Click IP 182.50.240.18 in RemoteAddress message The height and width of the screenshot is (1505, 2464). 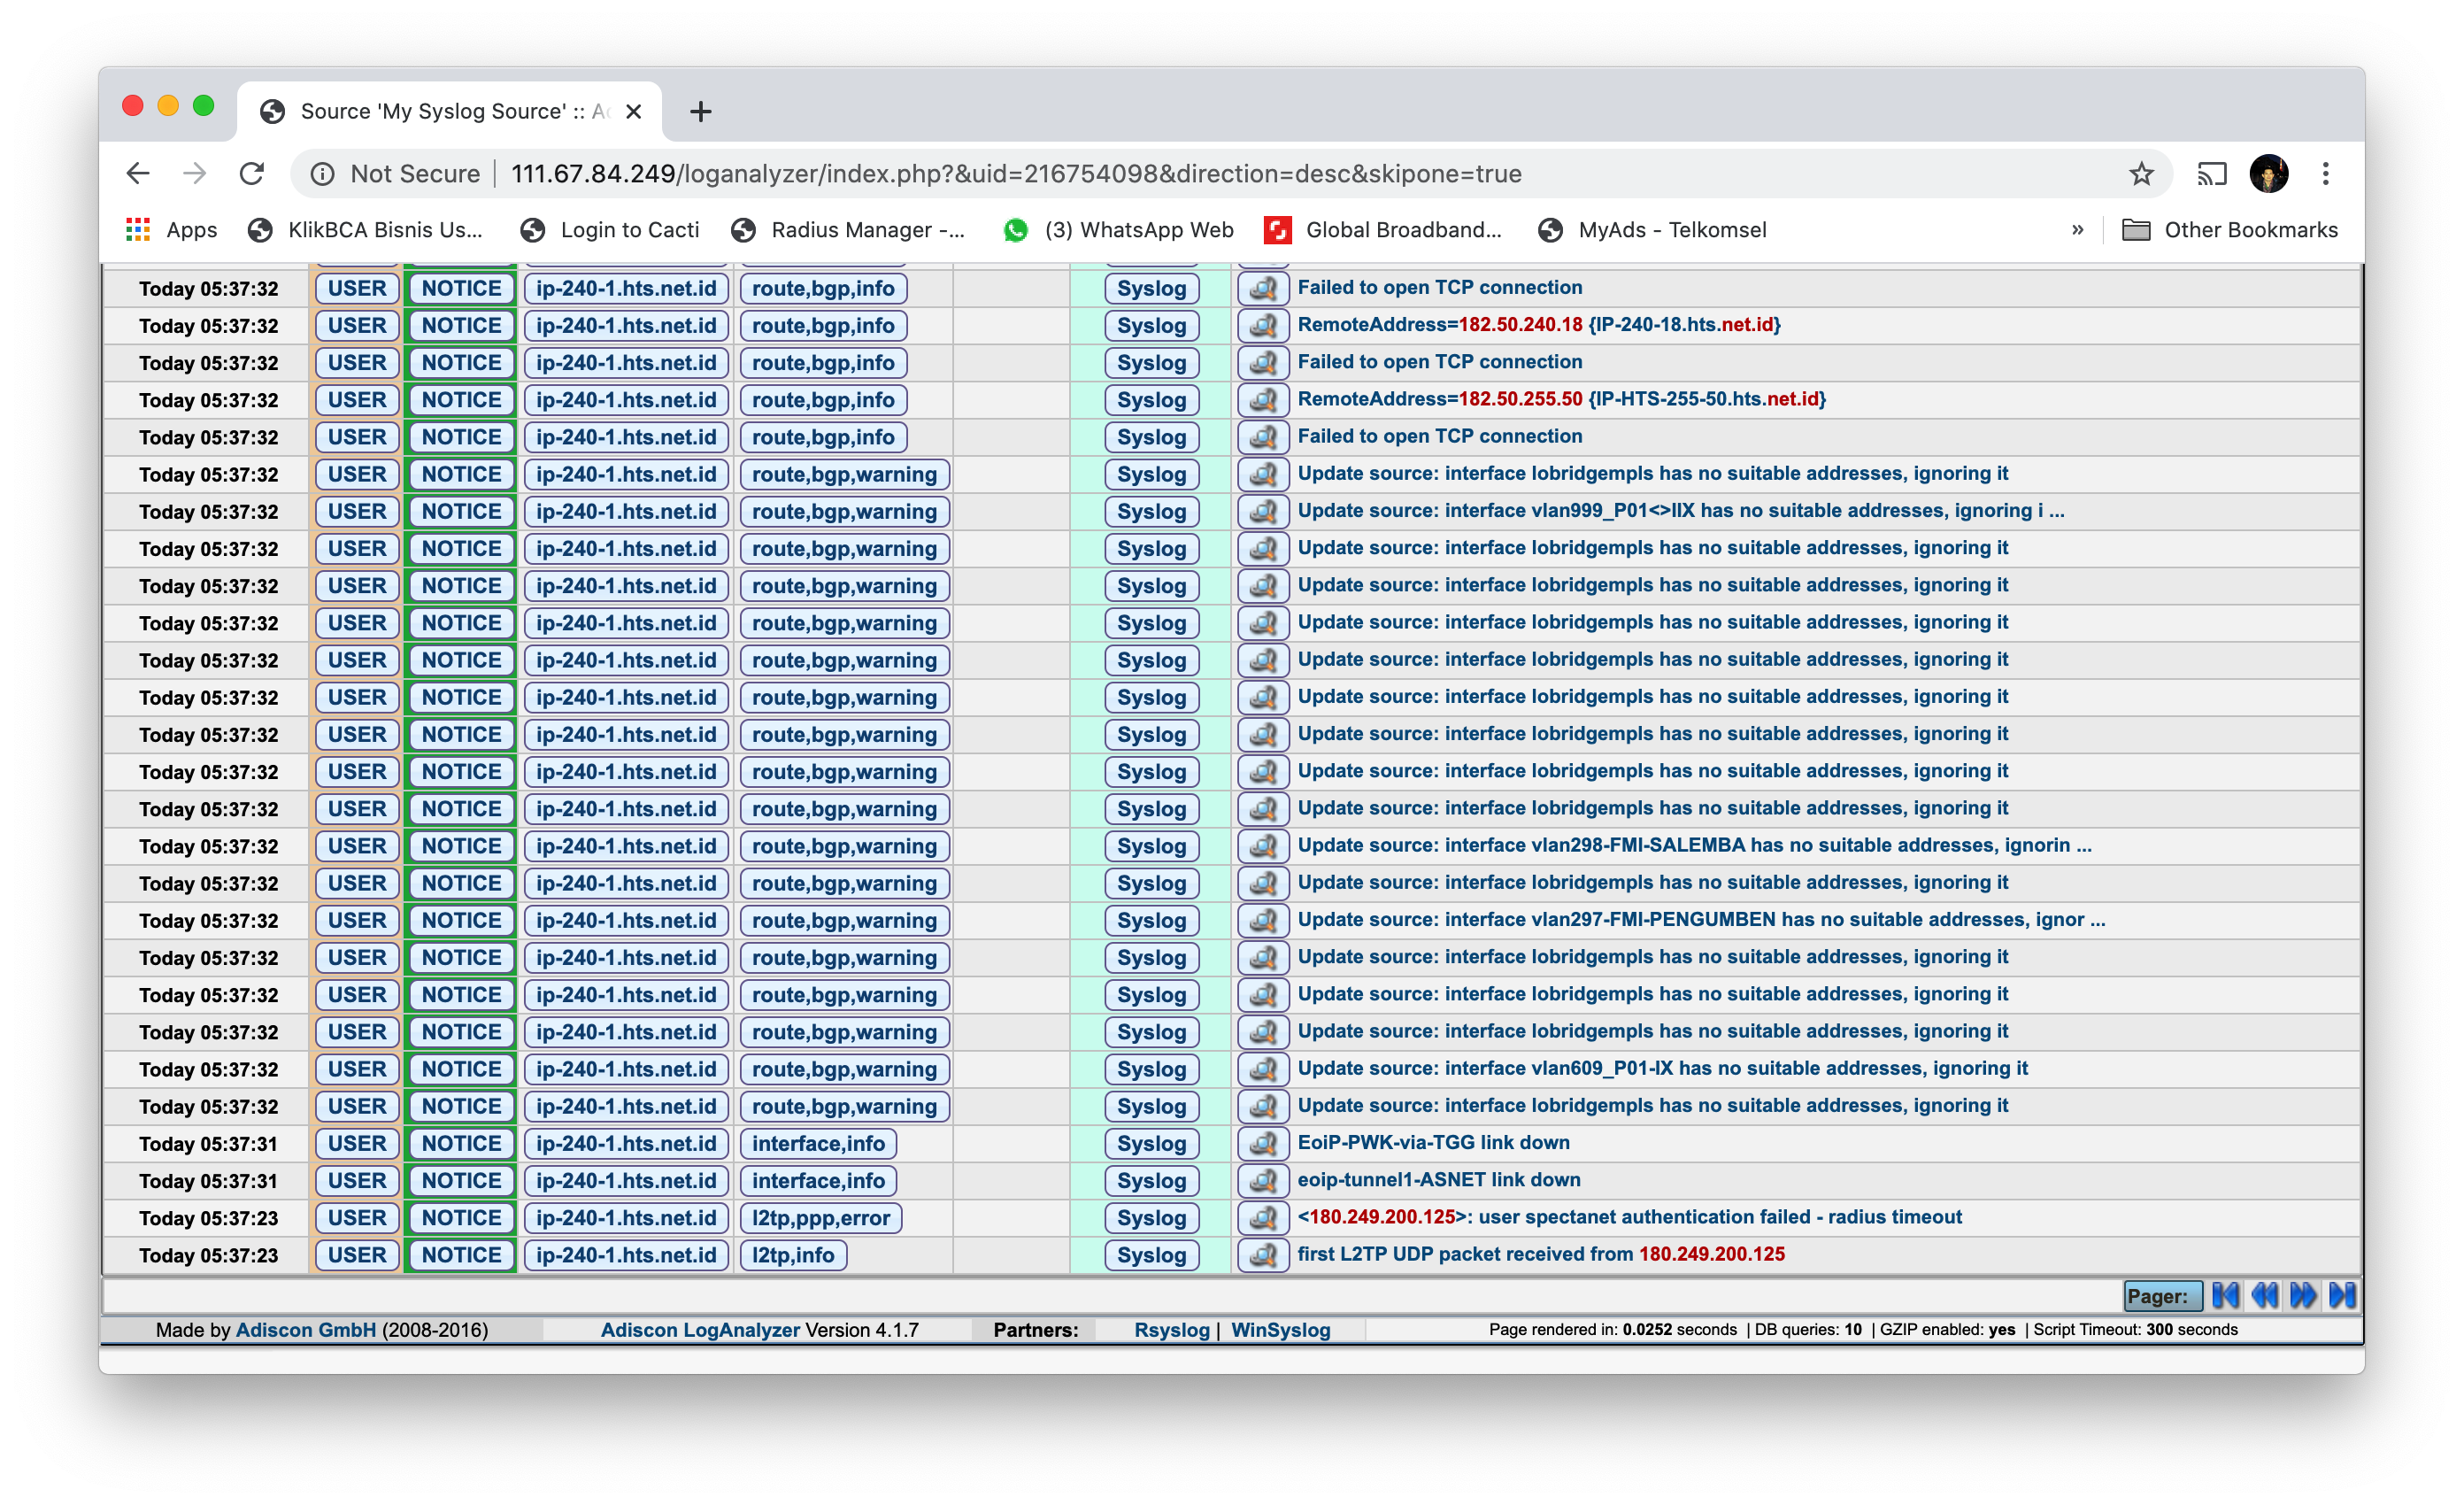(1521, 325)
